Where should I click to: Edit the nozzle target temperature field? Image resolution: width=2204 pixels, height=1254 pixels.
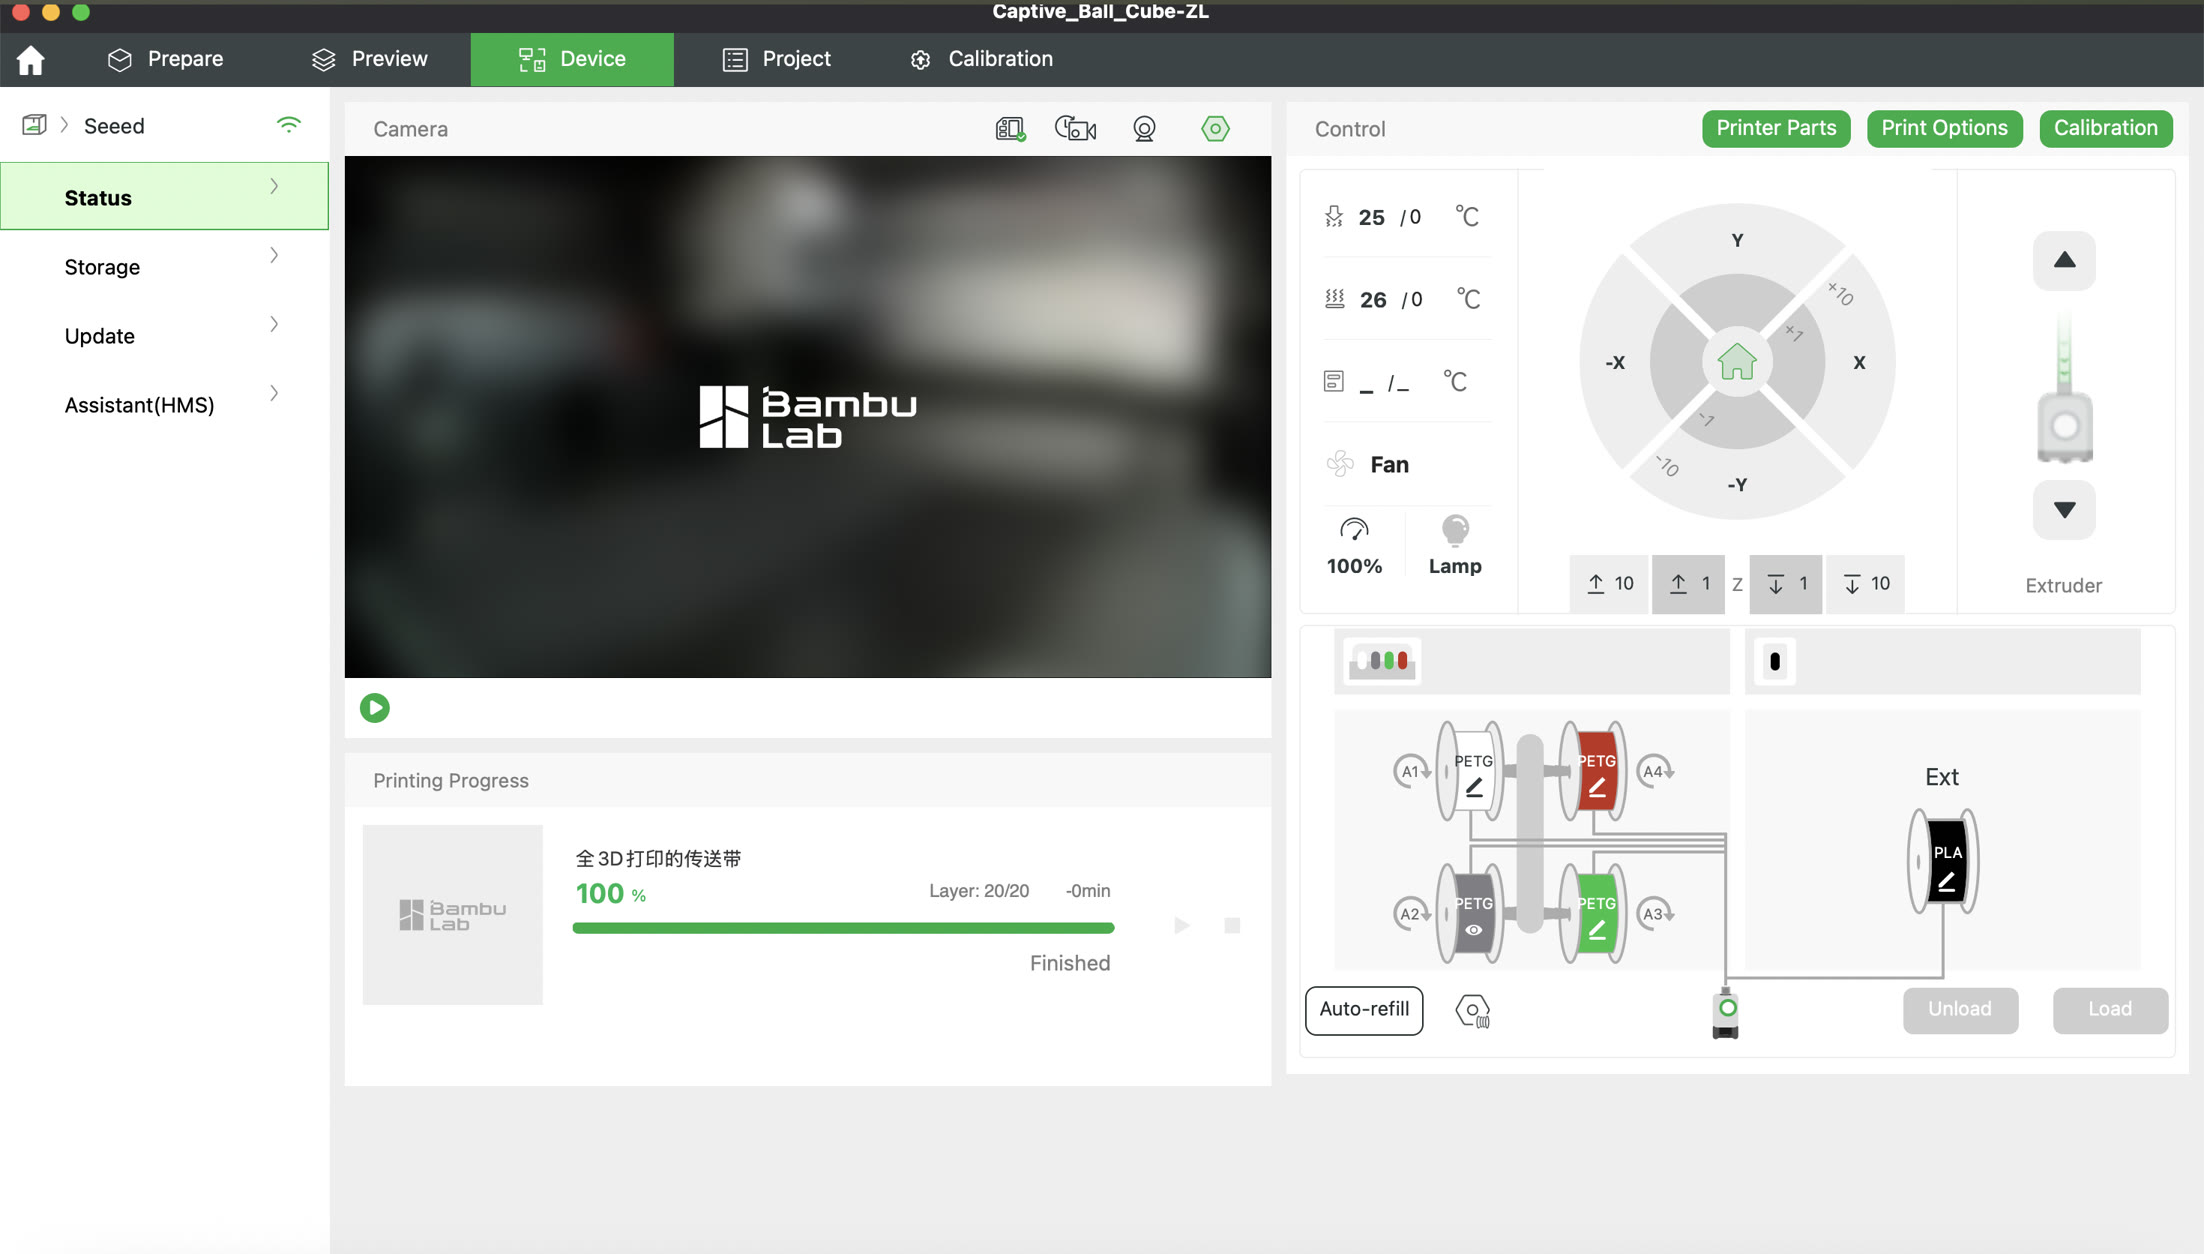(1413, 217)
